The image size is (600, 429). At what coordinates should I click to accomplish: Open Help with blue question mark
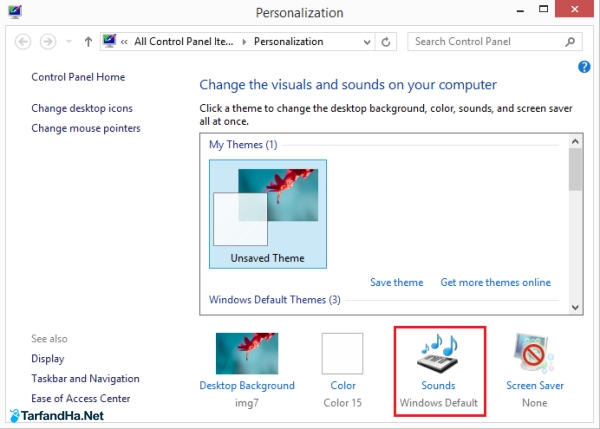click(584, 67)
